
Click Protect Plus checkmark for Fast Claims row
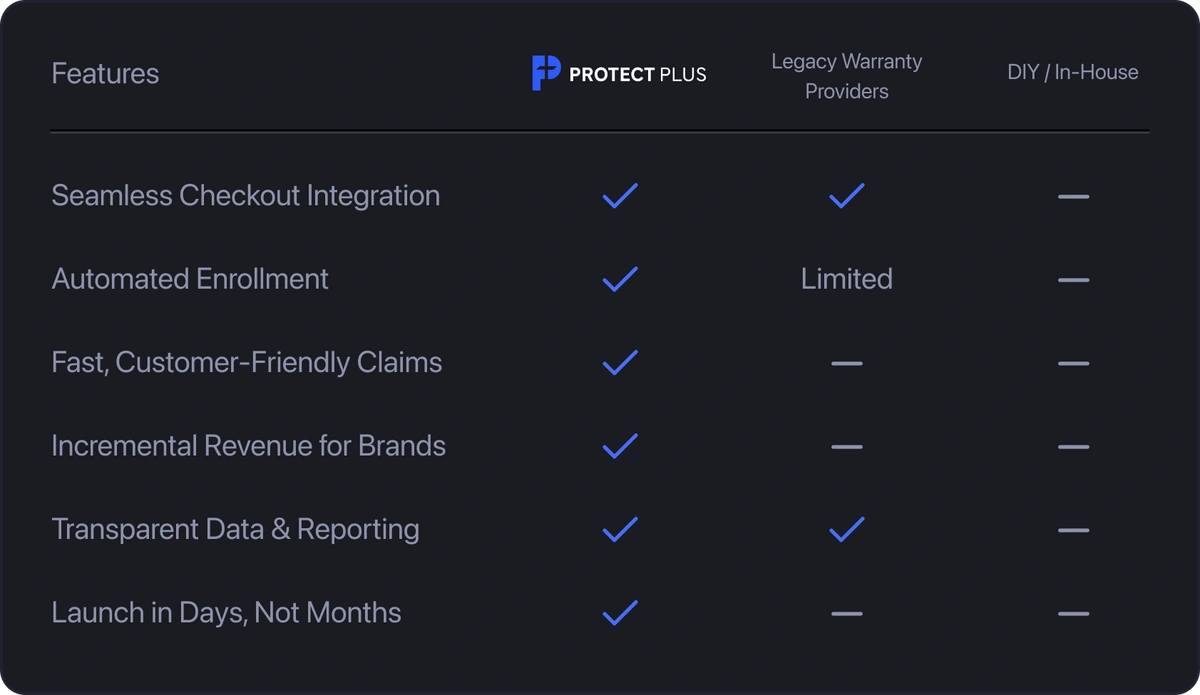click(x=620, y=362)
